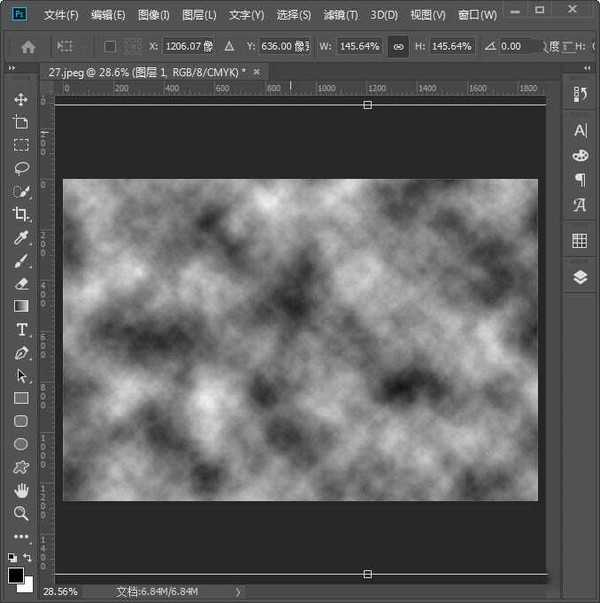600x603 pixels.
Task: Choose the Horizontal Type tool
Action: click(21, 330)
